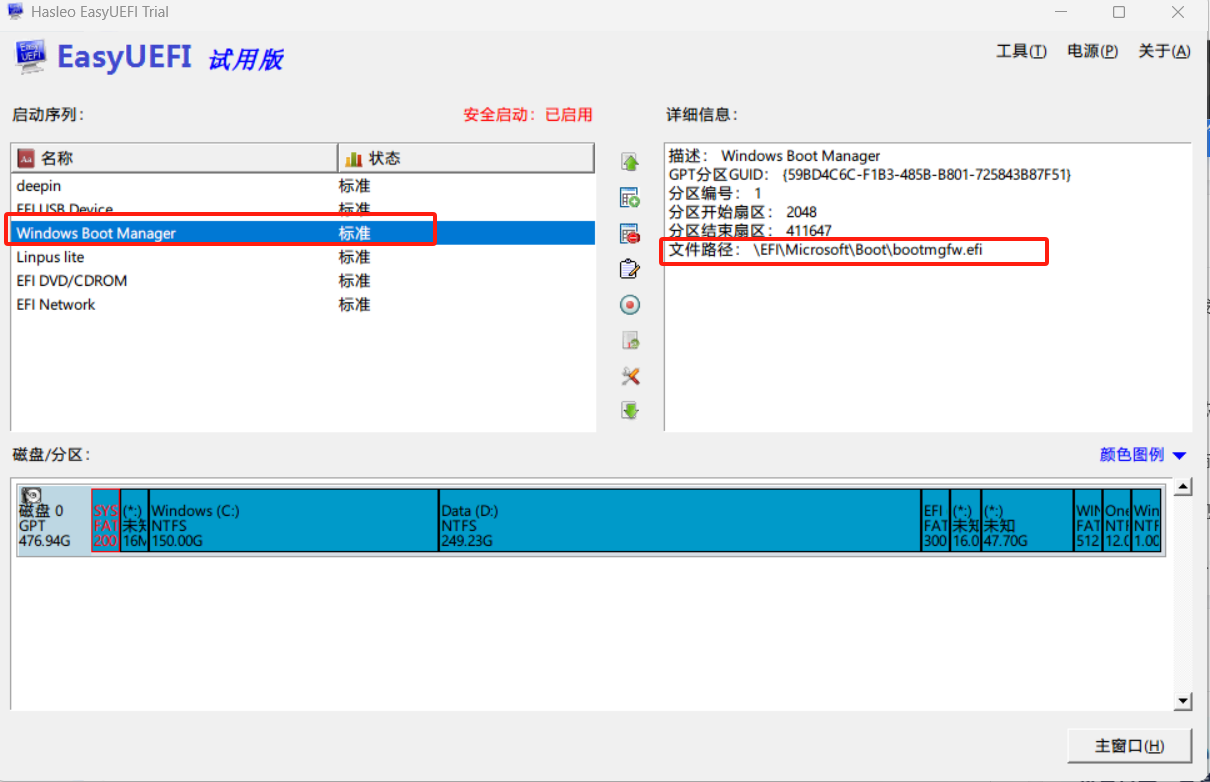Screen dimensions: 1210x782
Task: Set a one-time boot with the red record icon
Action: pyautogui.click(x=630, y=305)
